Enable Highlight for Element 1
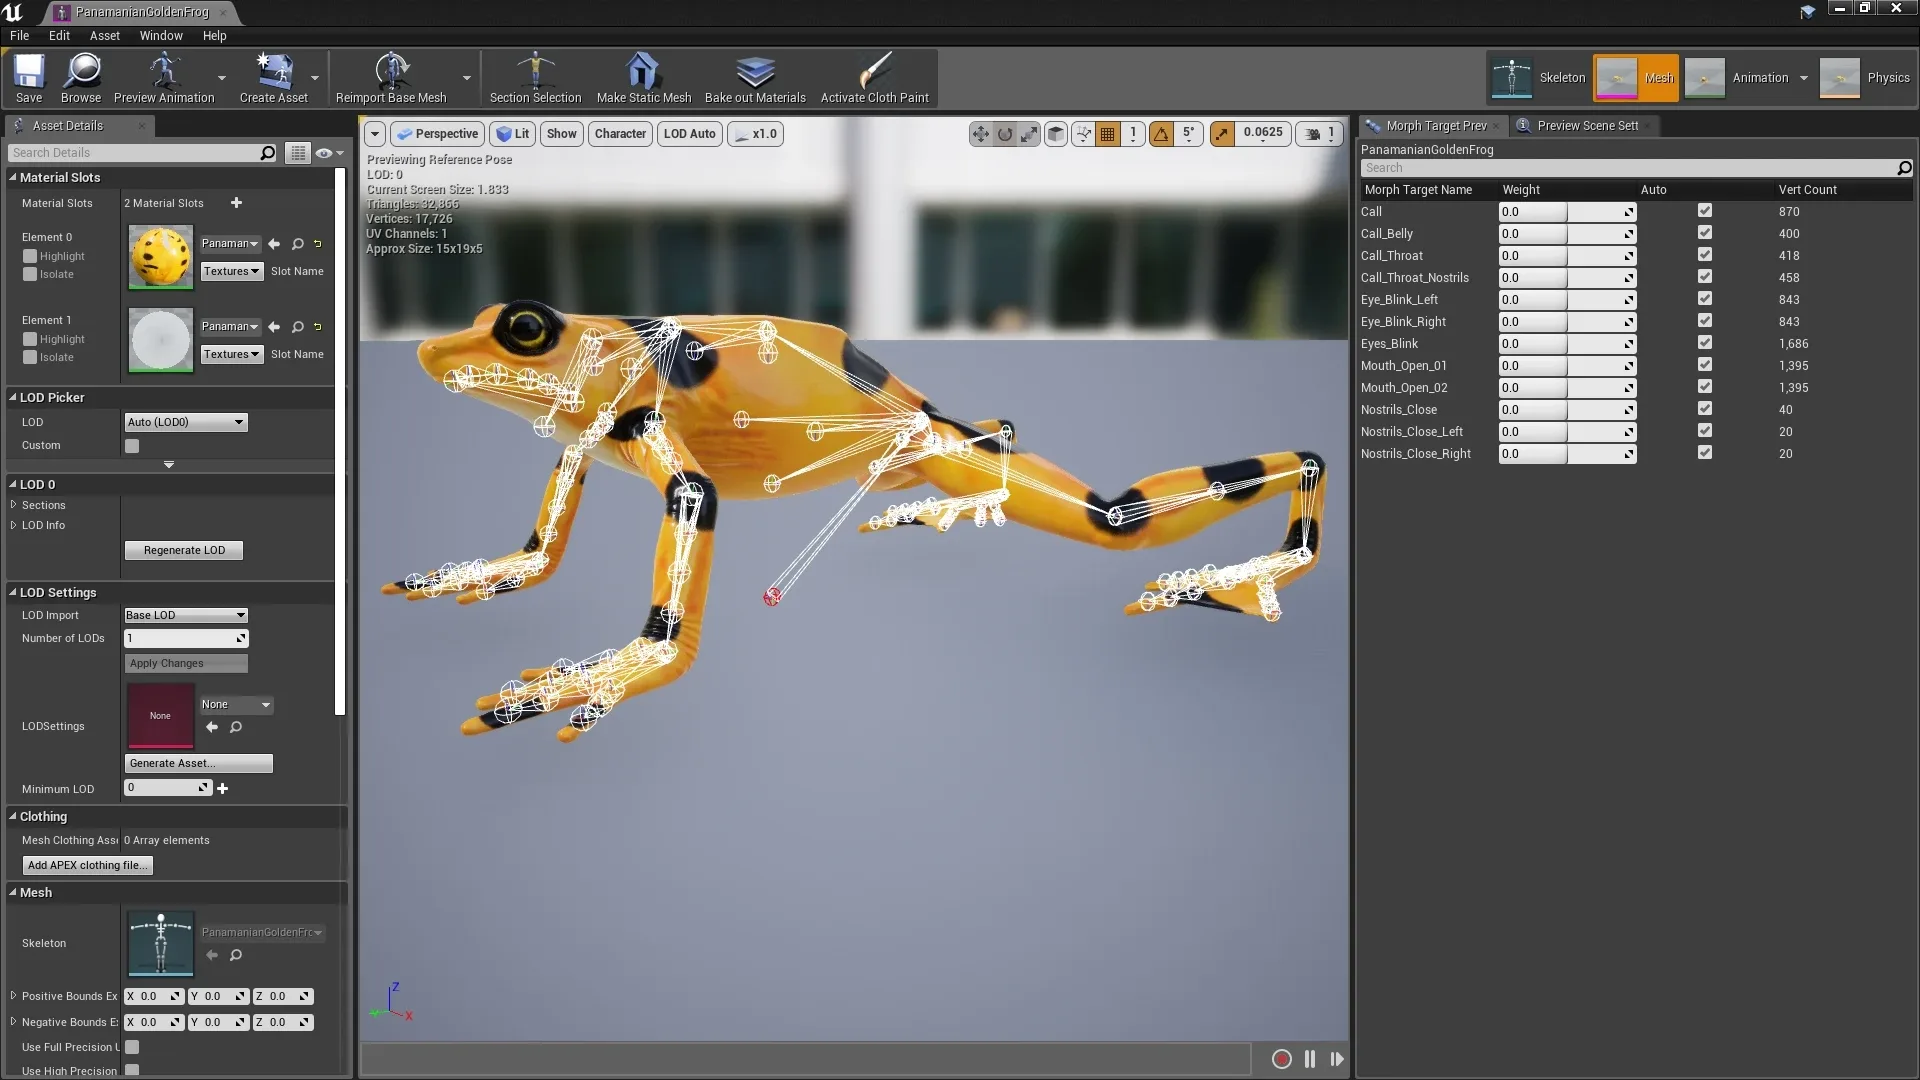 (30, 339)
